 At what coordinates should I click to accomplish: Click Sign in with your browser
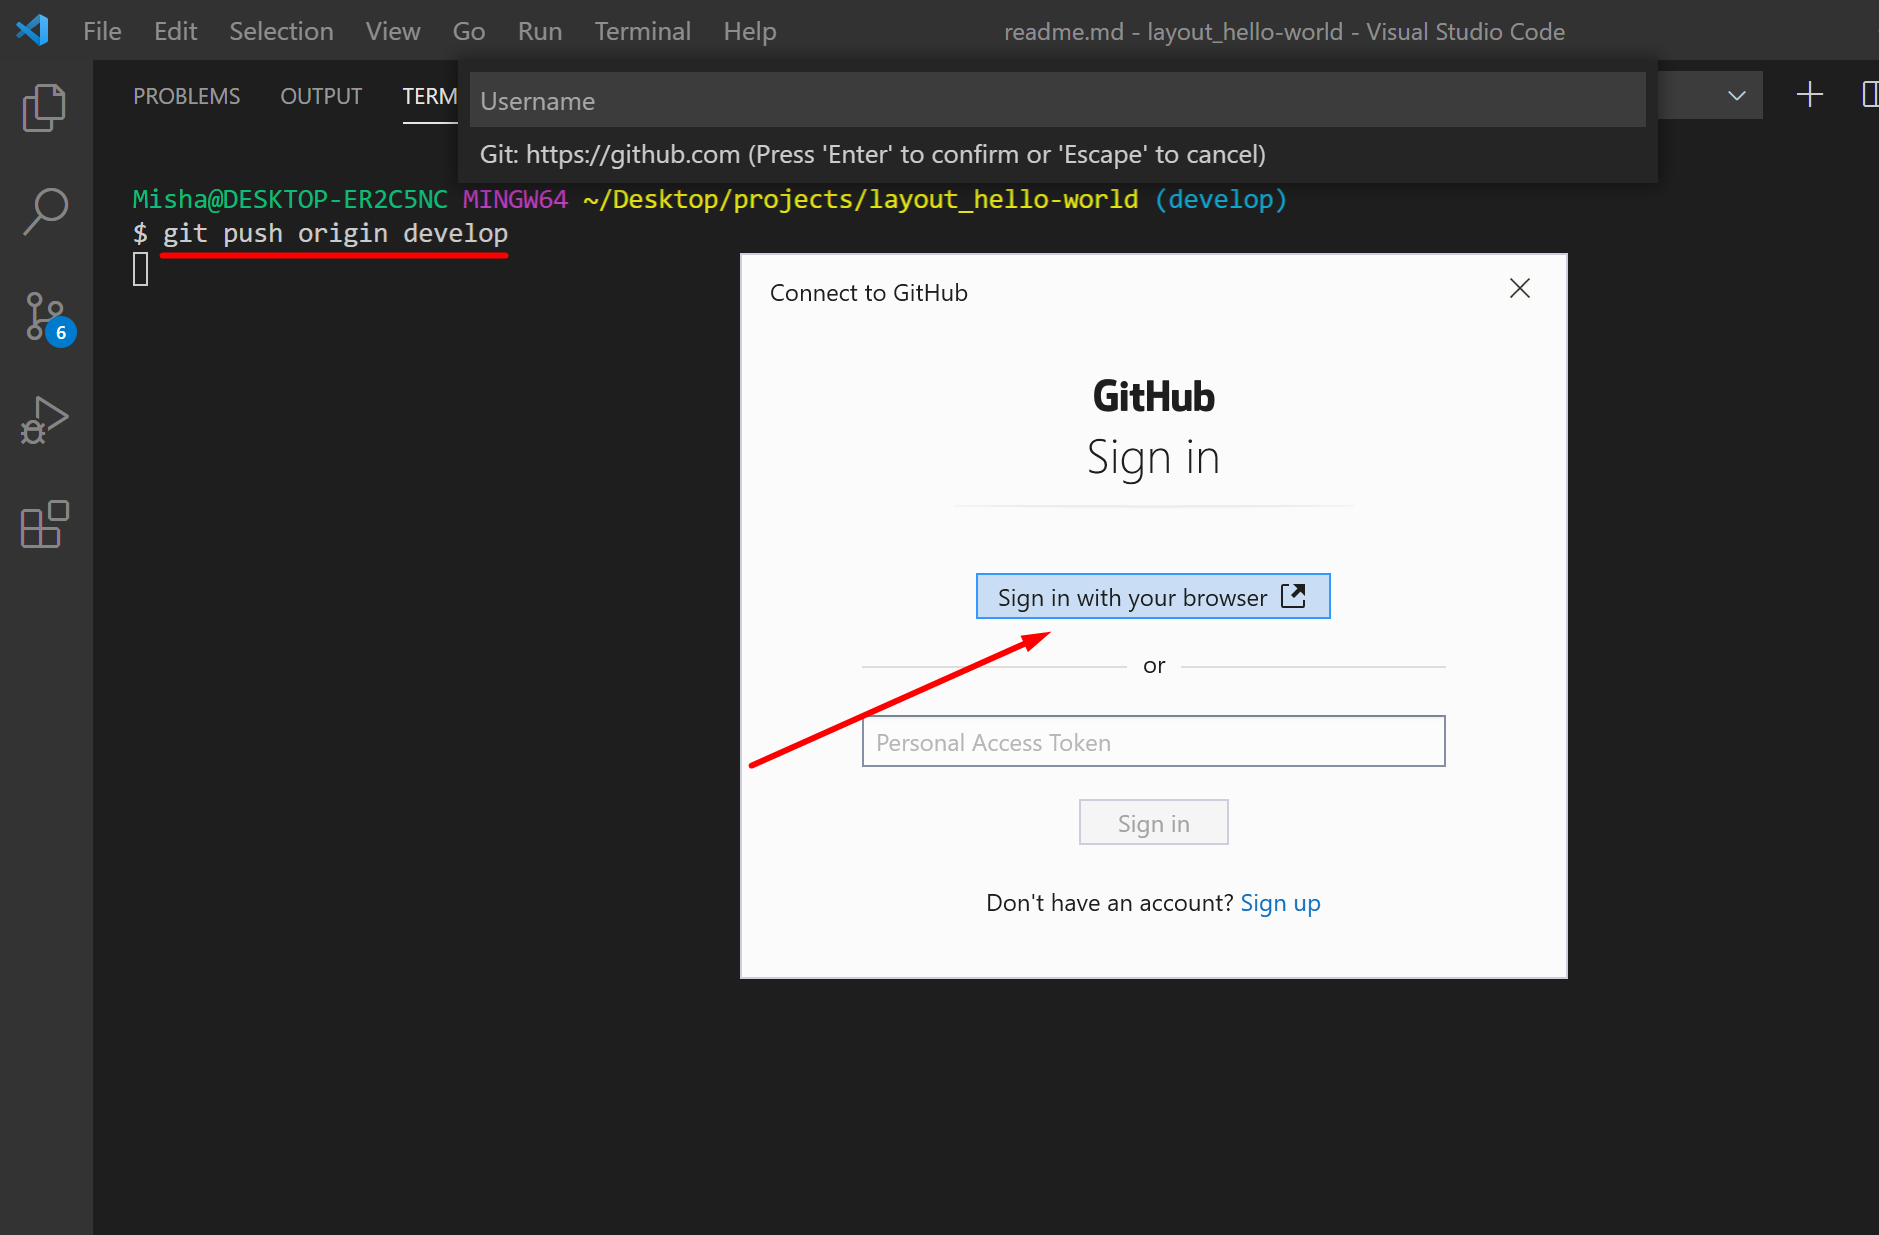[x=1153, y=597]
